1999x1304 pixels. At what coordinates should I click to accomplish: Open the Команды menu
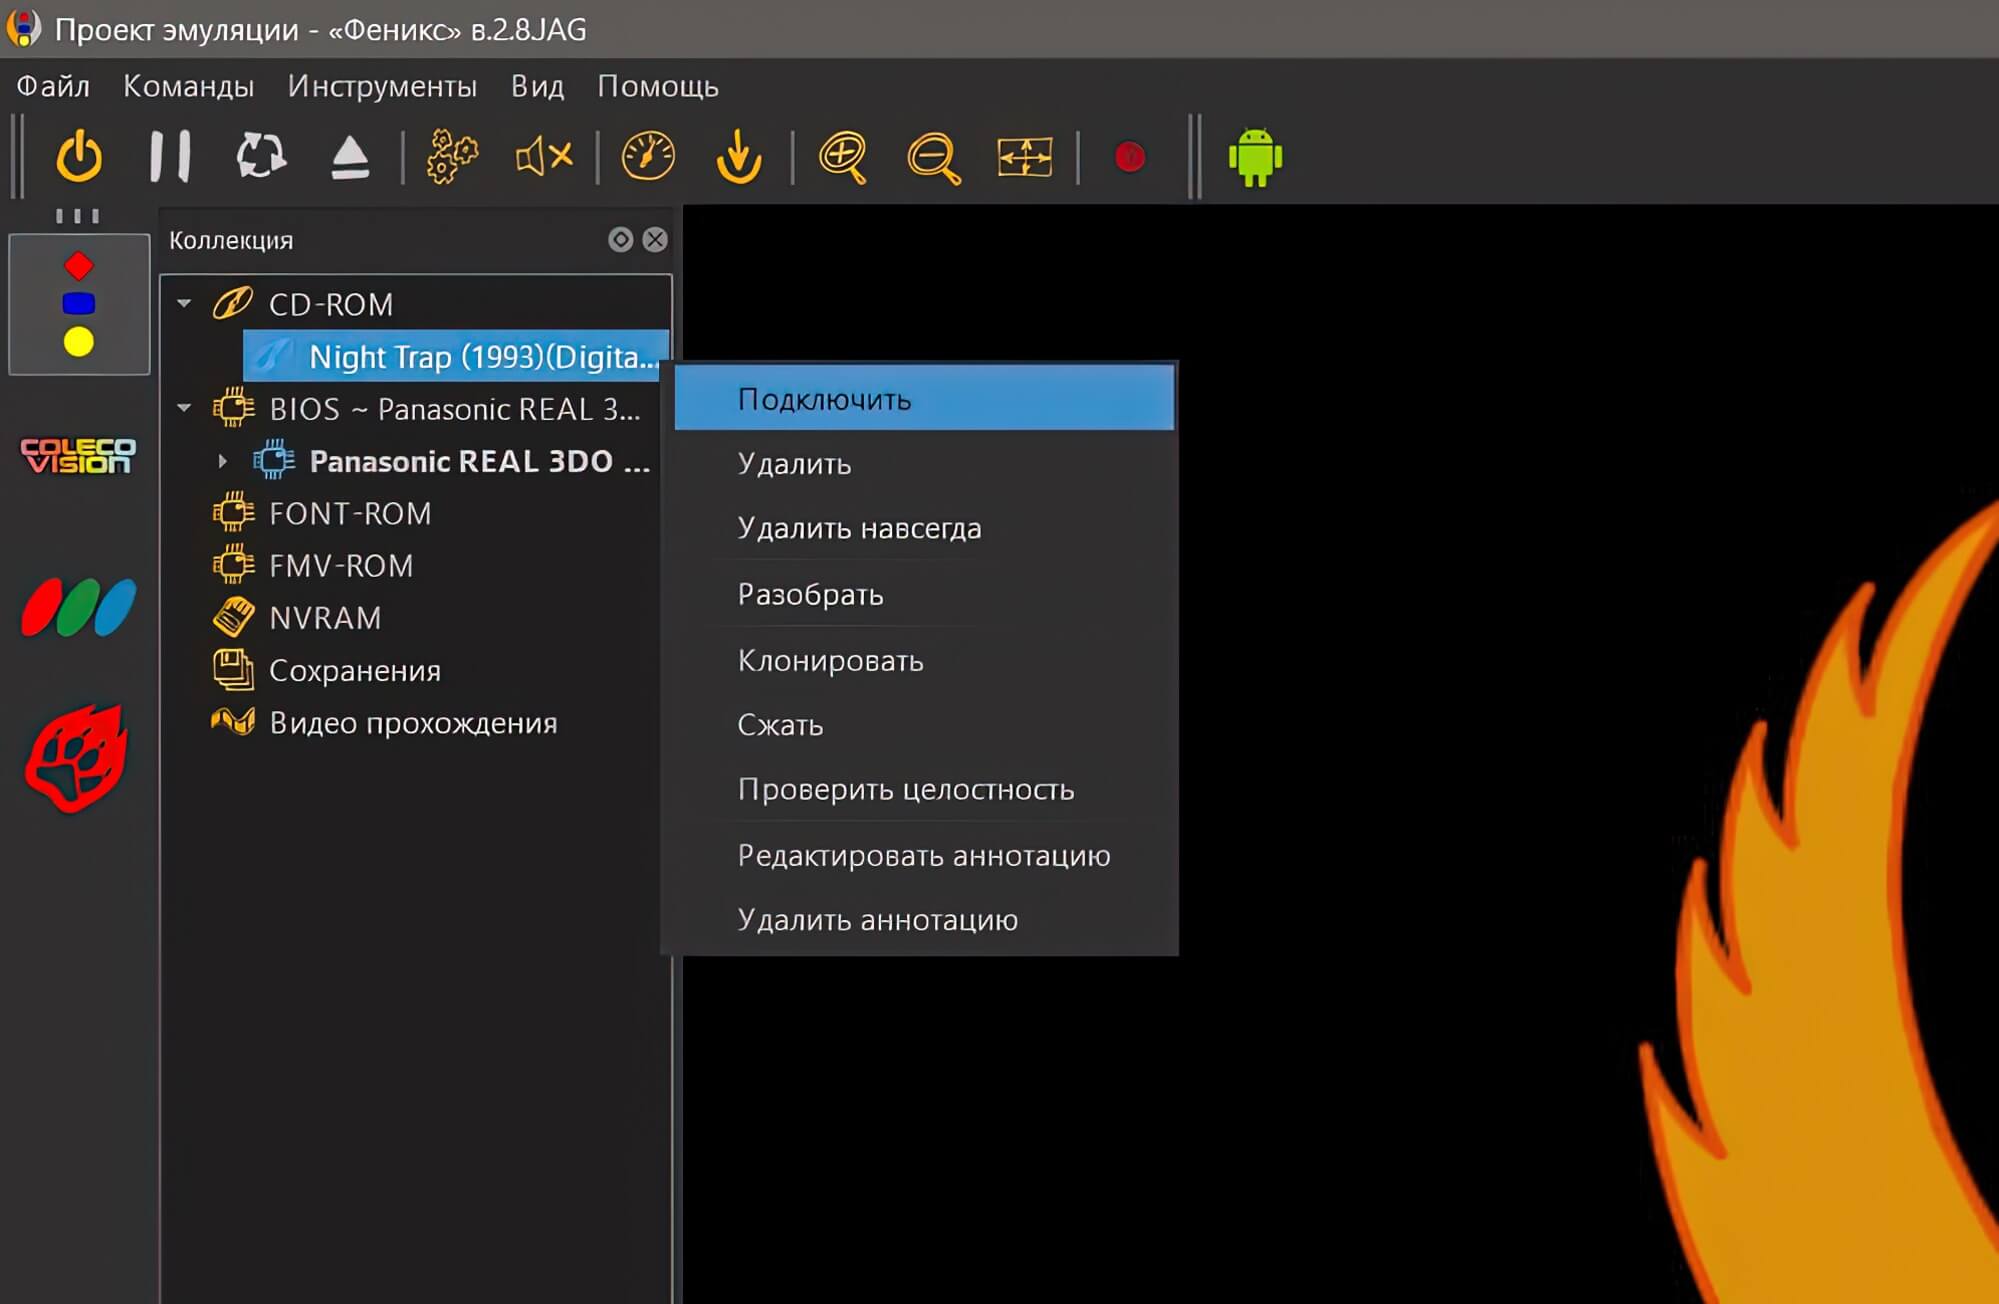click(x=188, y=87)
